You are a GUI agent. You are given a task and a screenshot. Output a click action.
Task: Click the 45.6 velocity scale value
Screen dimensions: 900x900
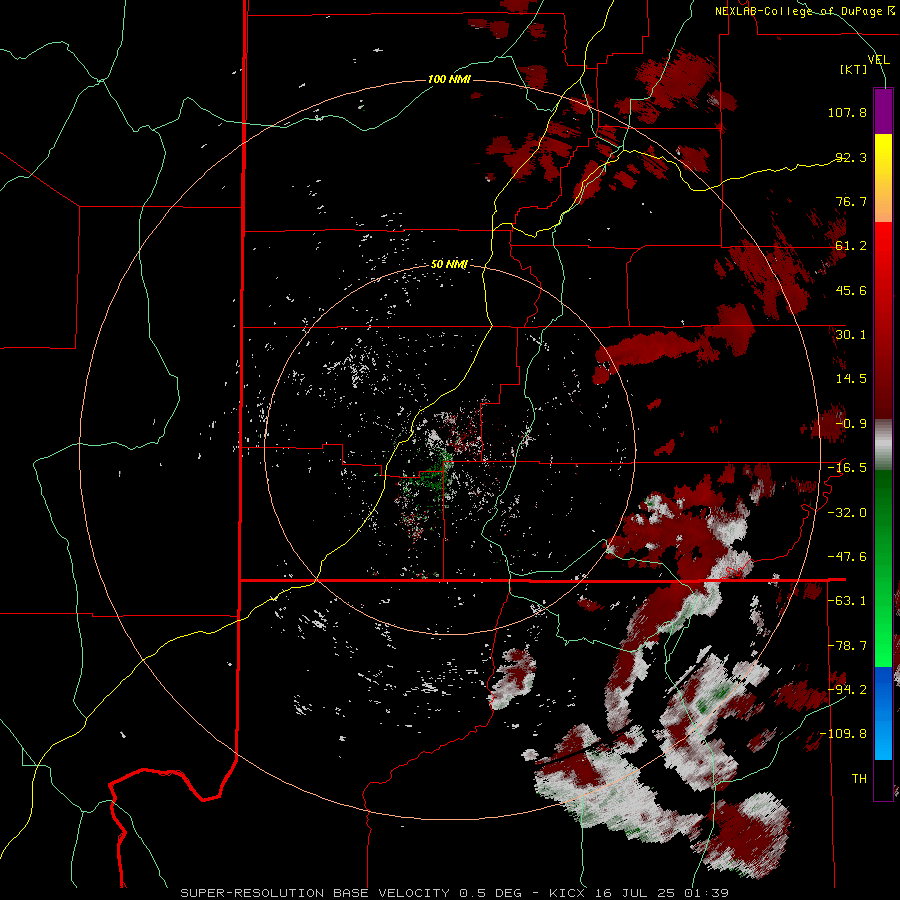click(851, 290)
